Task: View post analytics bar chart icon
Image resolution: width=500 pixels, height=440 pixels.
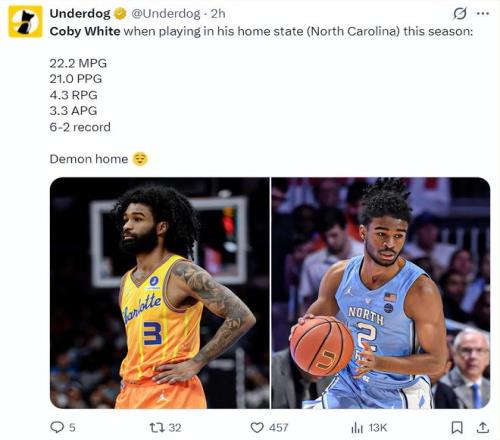Action: (357, 428)
